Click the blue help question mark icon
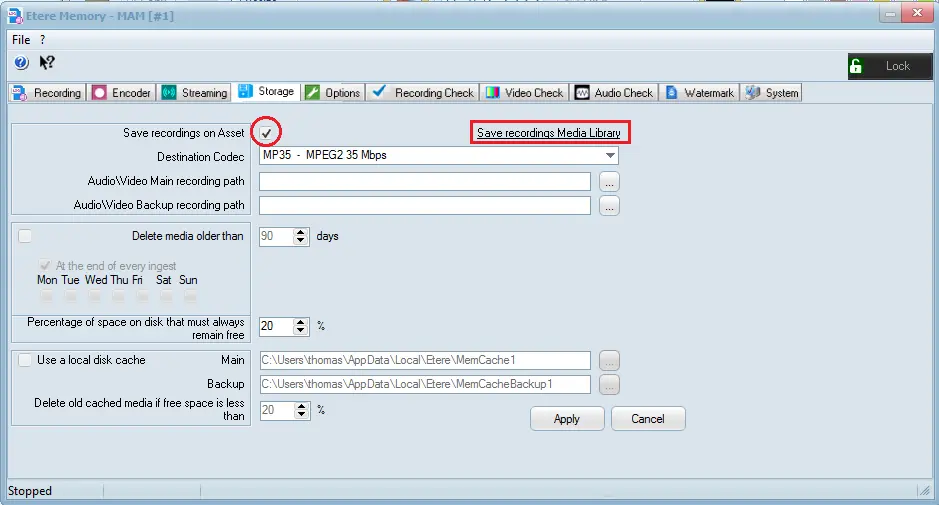Viewport: 939px width, 505px height. (x=21, y=63)
